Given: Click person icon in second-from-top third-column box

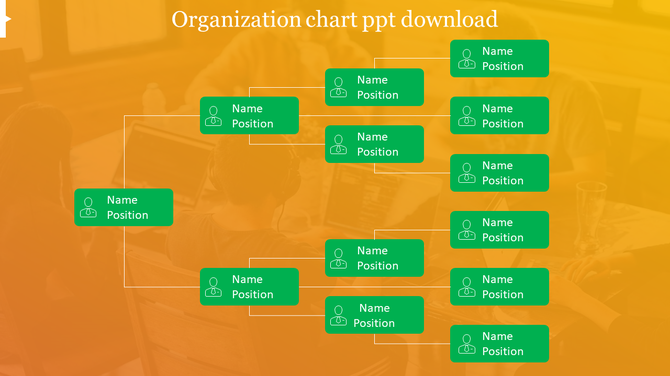Looking at the screenshot, I should (x=338, y=144).
